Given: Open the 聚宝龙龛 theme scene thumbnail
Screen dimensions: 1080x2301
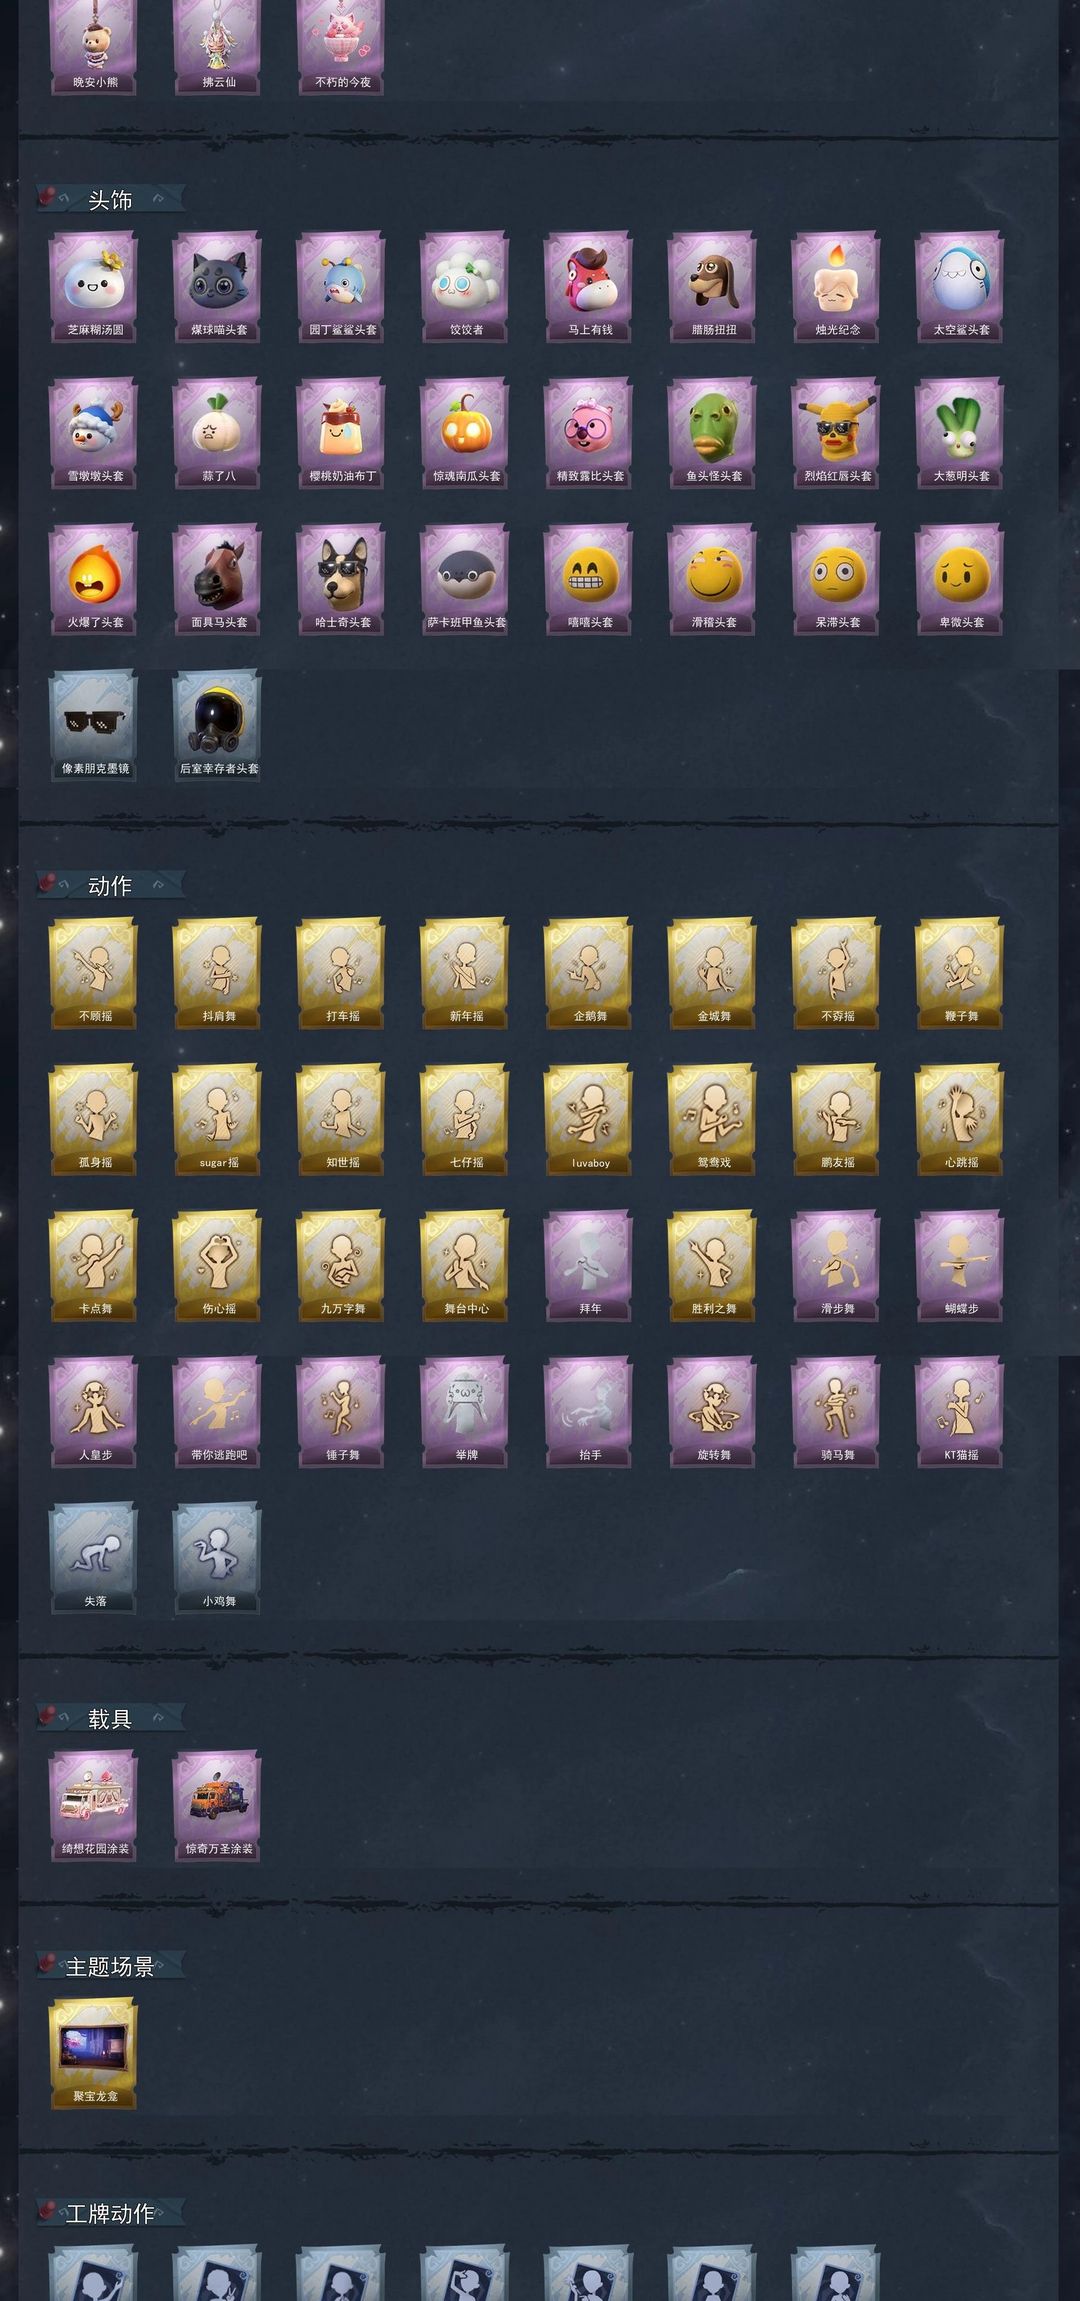Looking at the screenshot, I should [x=94, y=2053].
